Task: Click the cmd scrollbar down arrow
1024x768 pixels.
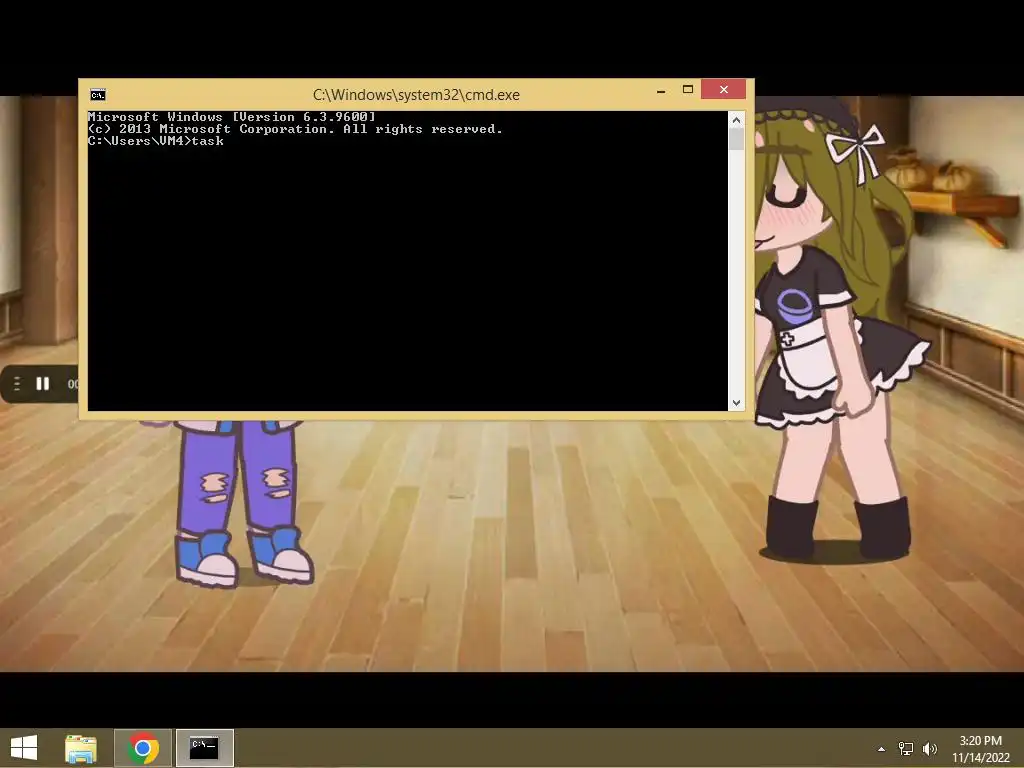Action: 737,403
